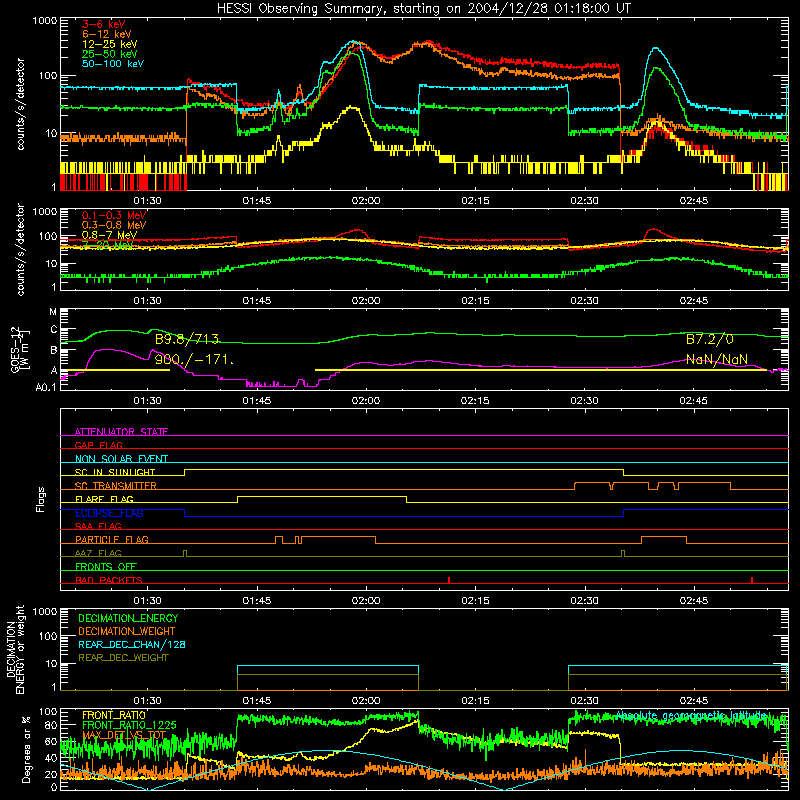Click the DECIMATION_WEIGHT legend label

click(x=127, y=631)
